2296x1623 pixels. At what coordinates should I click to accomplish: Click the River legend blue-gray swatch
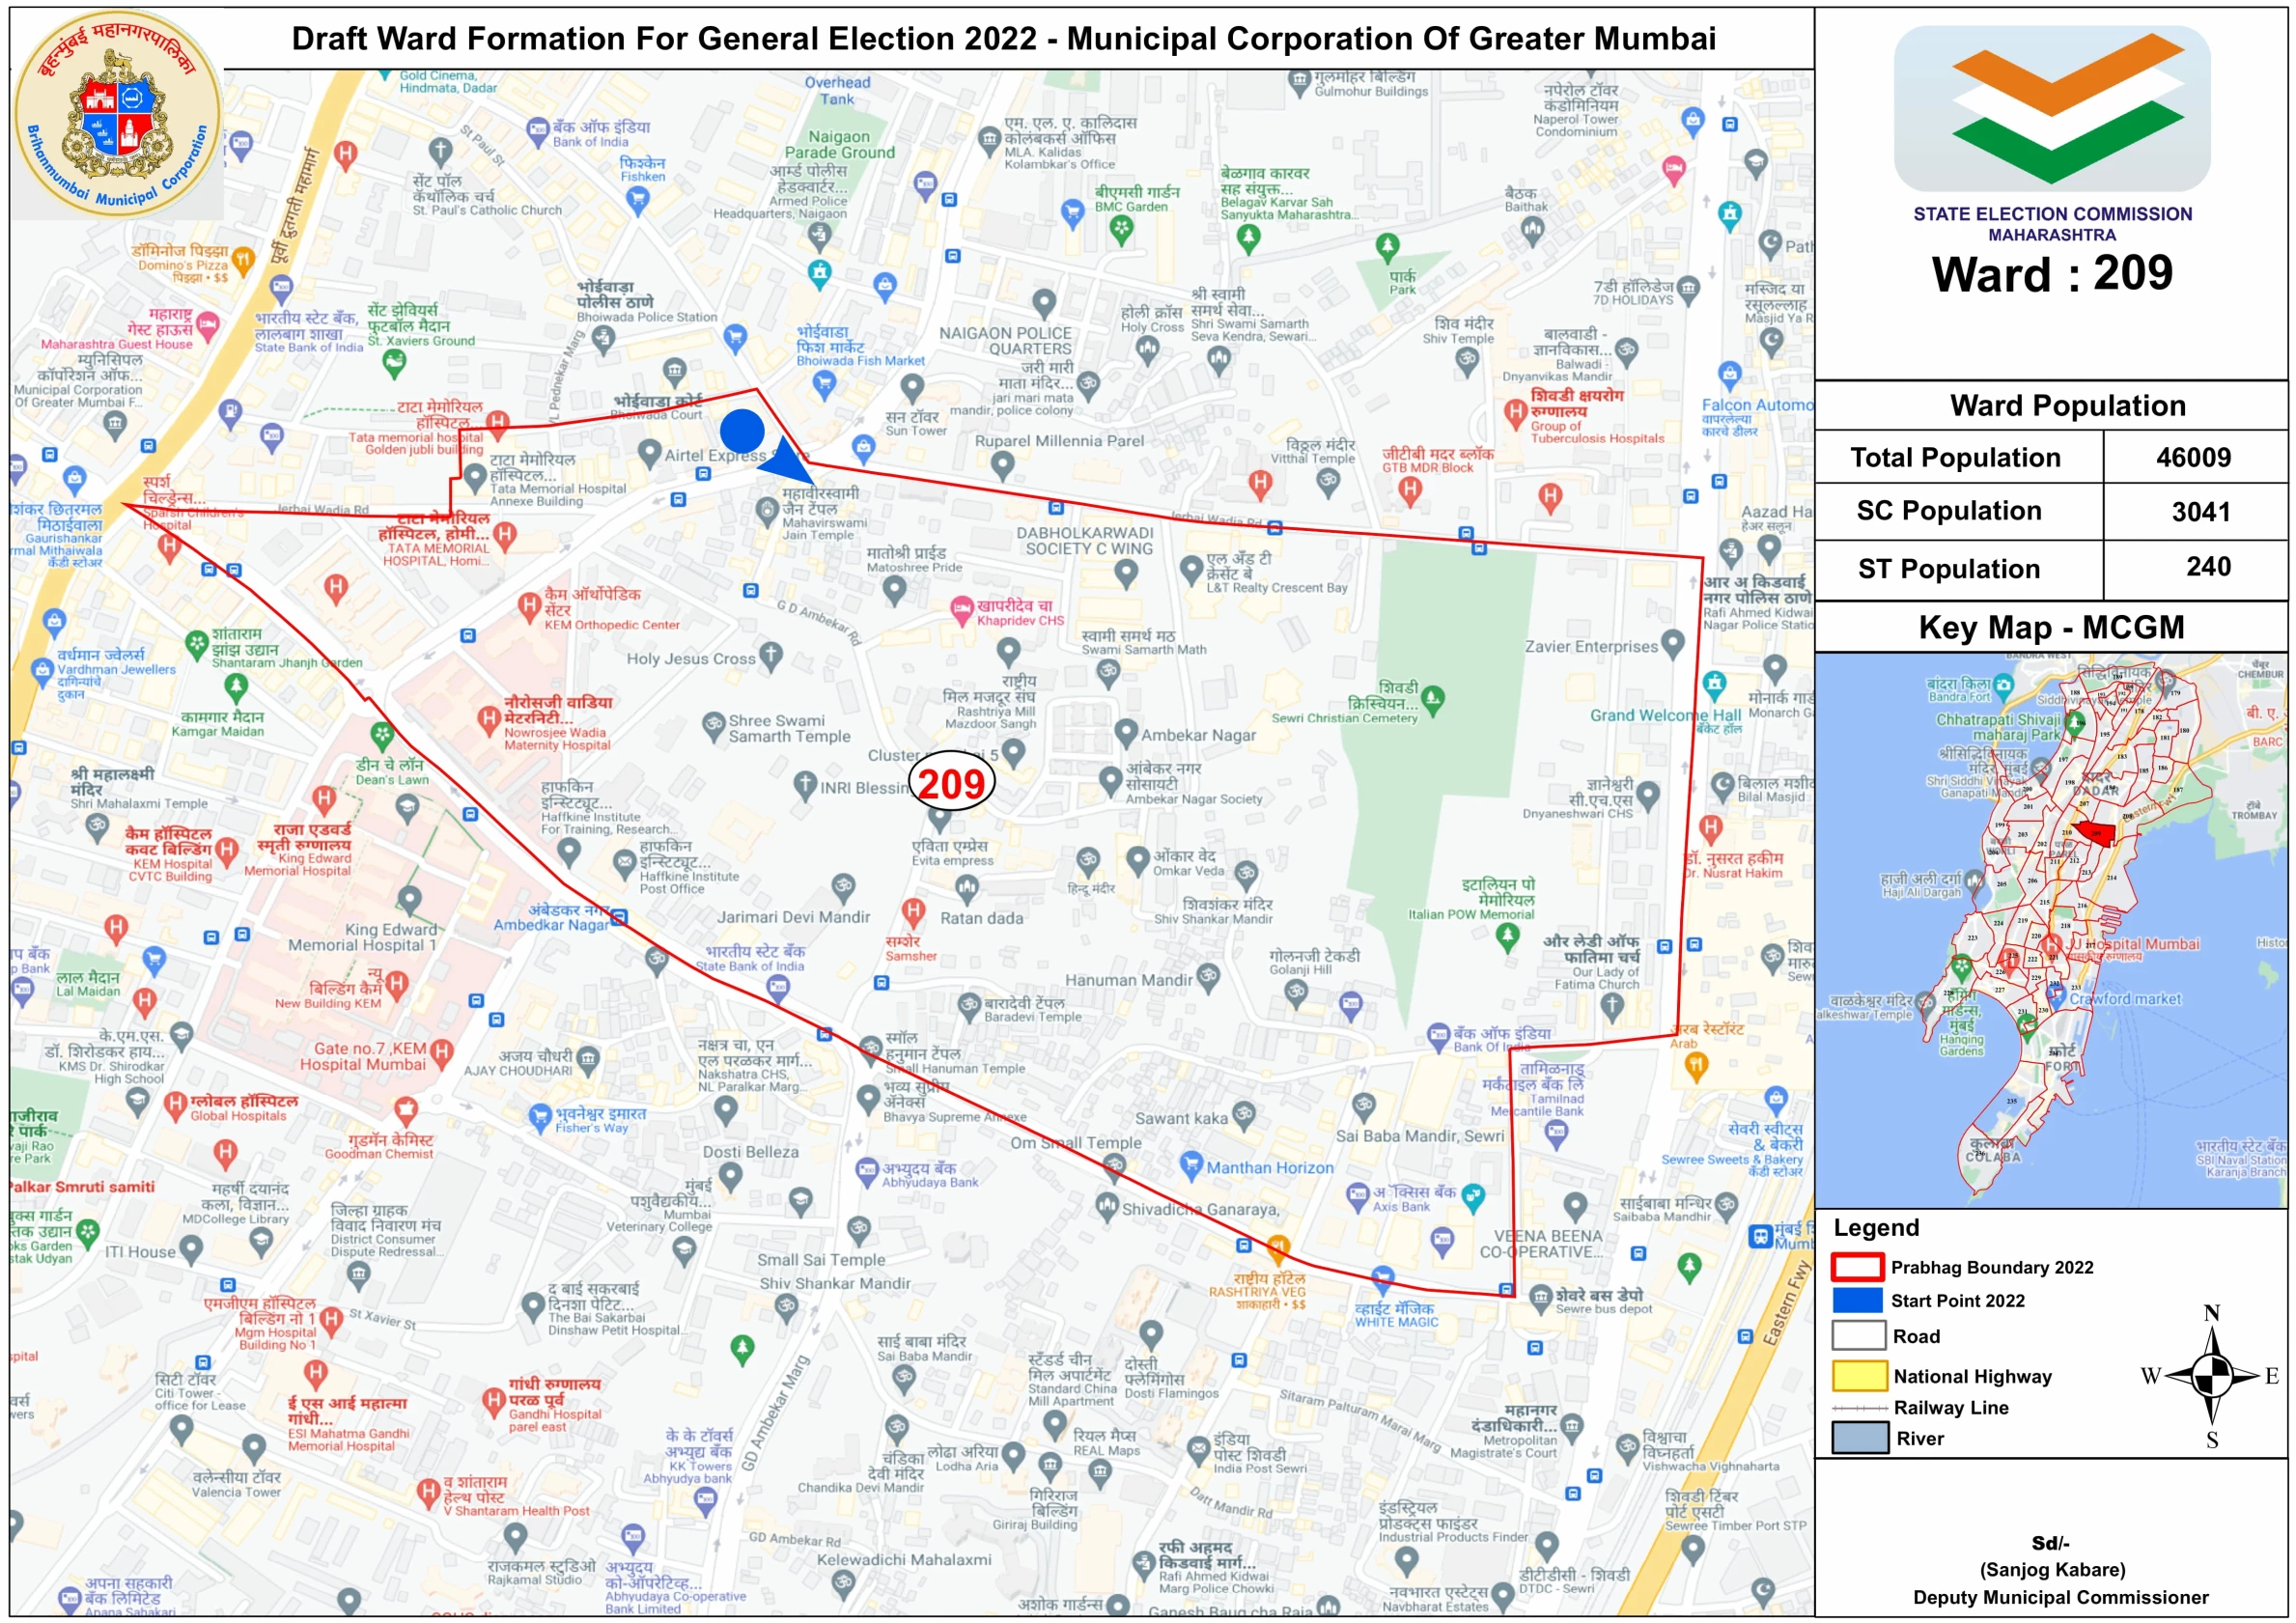point(1859,1438)
